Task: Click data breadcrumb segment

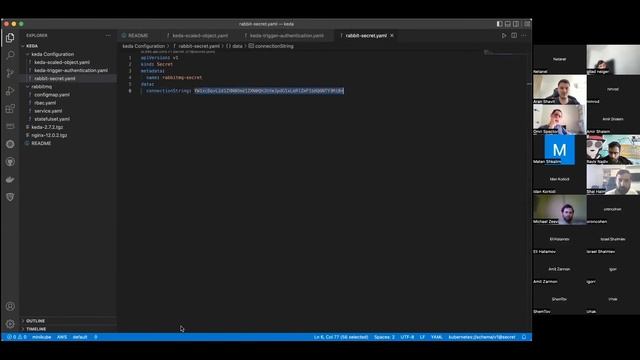Action: click(x=235, y=46)
